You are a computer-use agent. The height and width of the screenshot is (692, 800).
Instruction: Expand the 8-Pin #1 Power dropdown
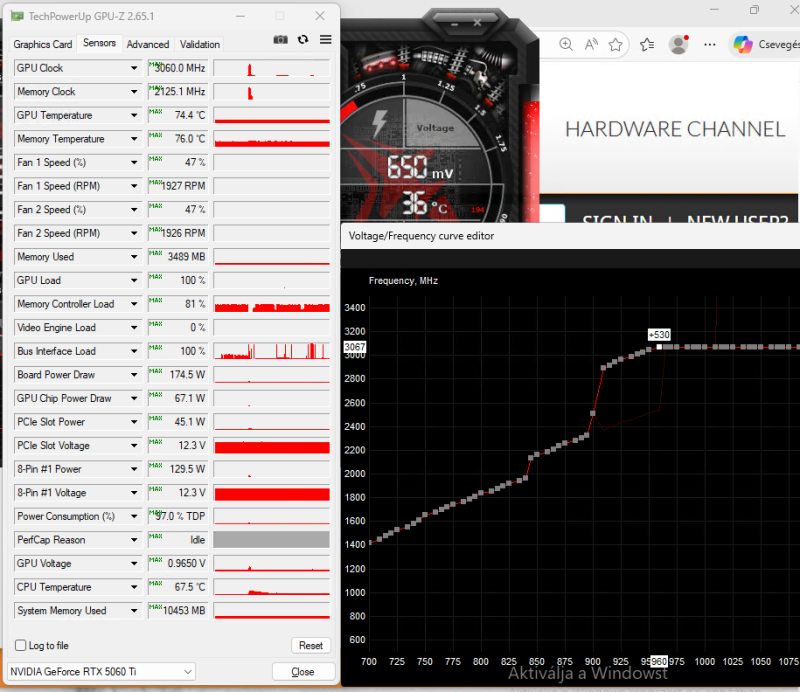pyautogui.click(x=134, y=469)
